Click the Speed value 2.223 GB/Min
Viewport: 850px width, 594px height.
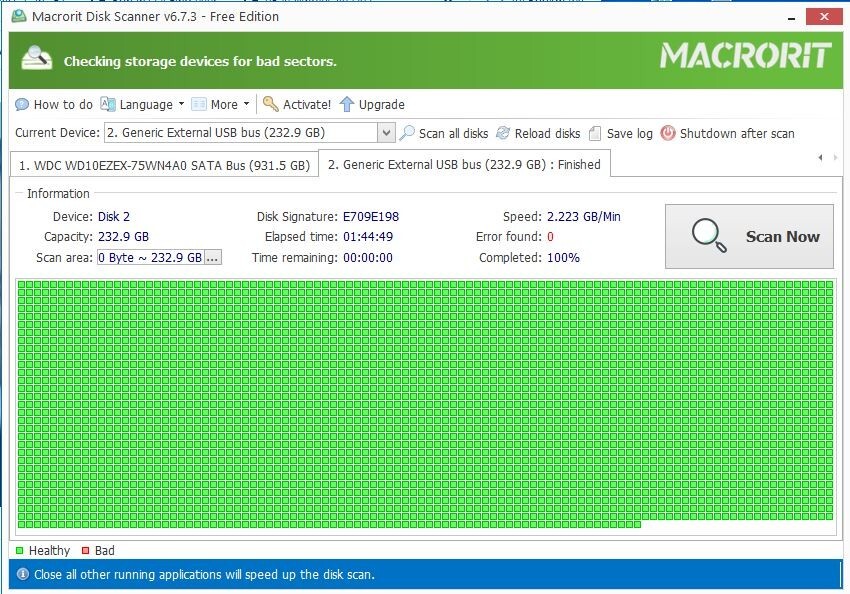point(584,217)
